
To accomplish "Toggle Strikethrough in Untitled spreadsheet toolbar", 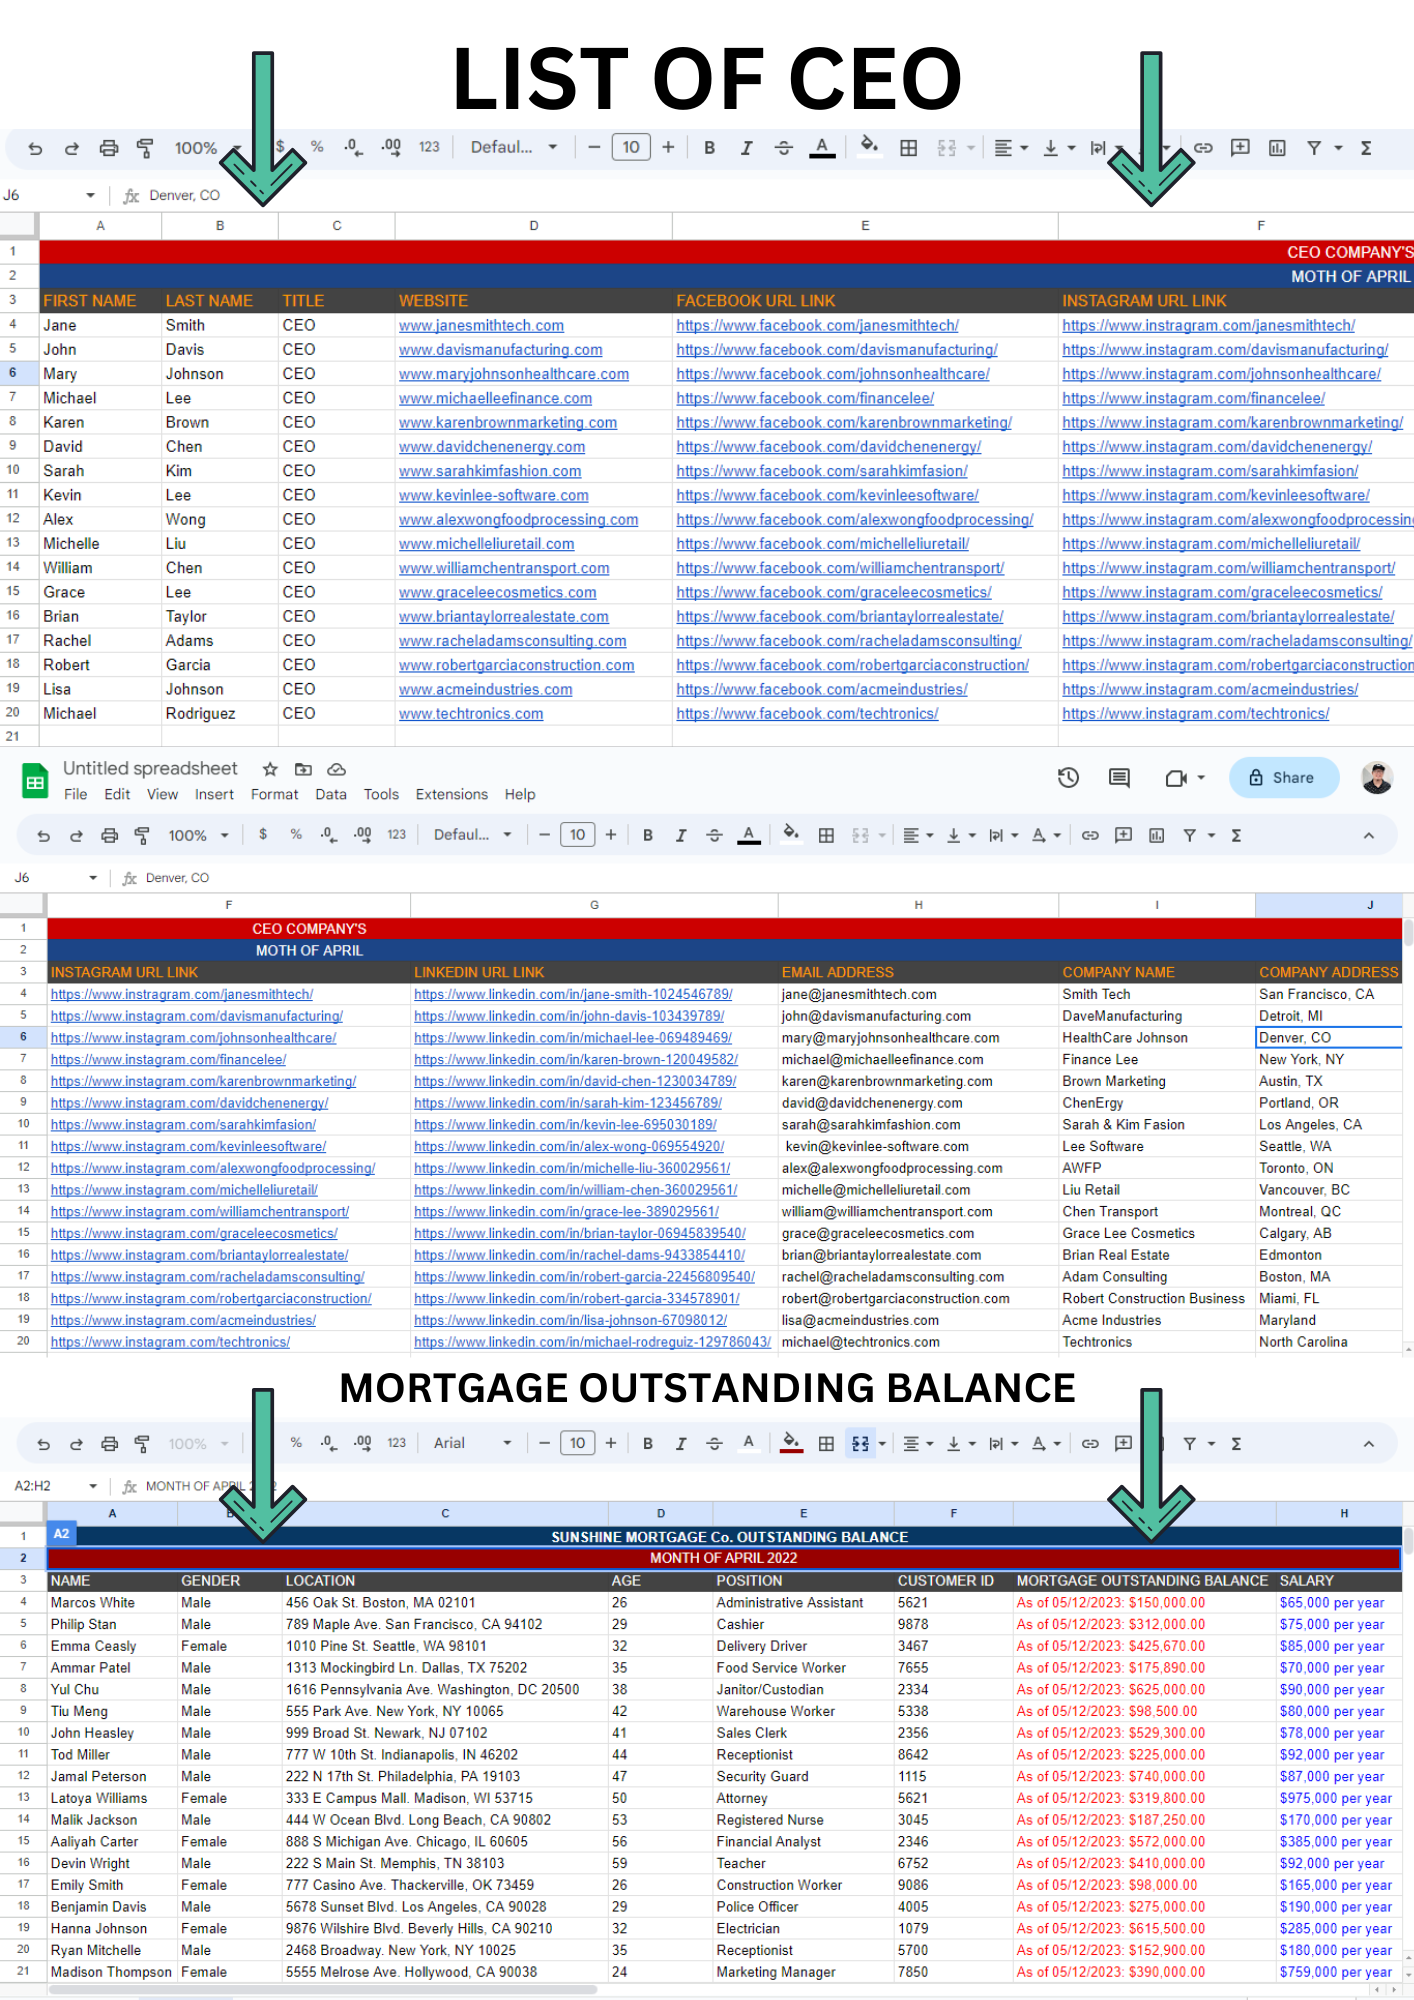I will pyautogui.click(x=714, y=835).
